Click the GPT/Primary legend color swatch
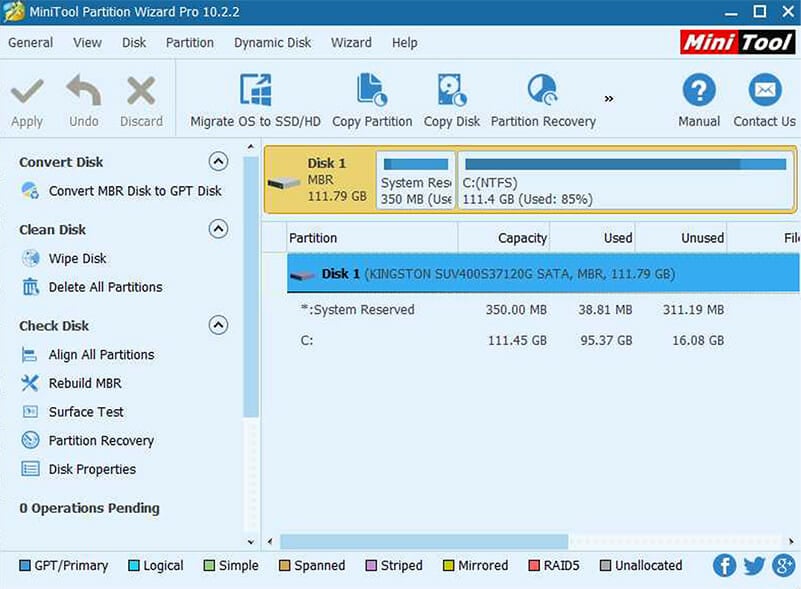 (25, 566)
